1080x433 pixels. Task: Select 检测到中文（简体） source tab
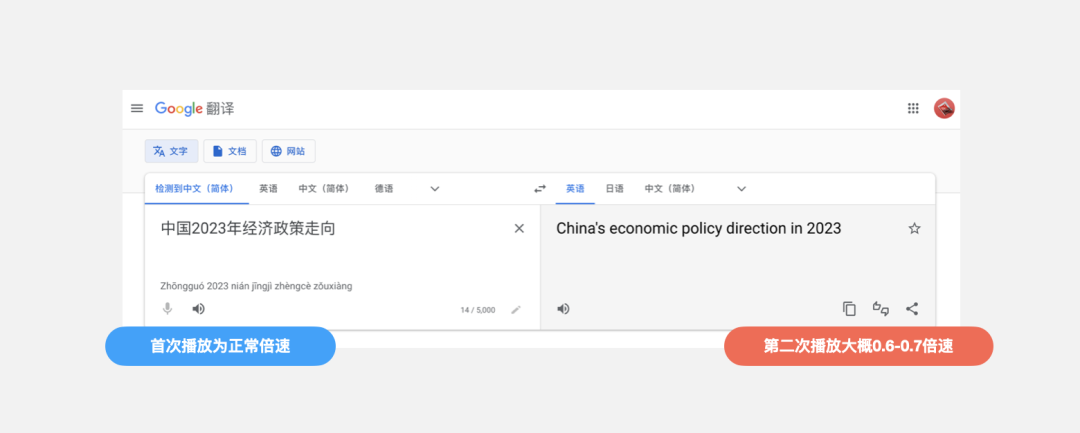[x=197, y=189]
